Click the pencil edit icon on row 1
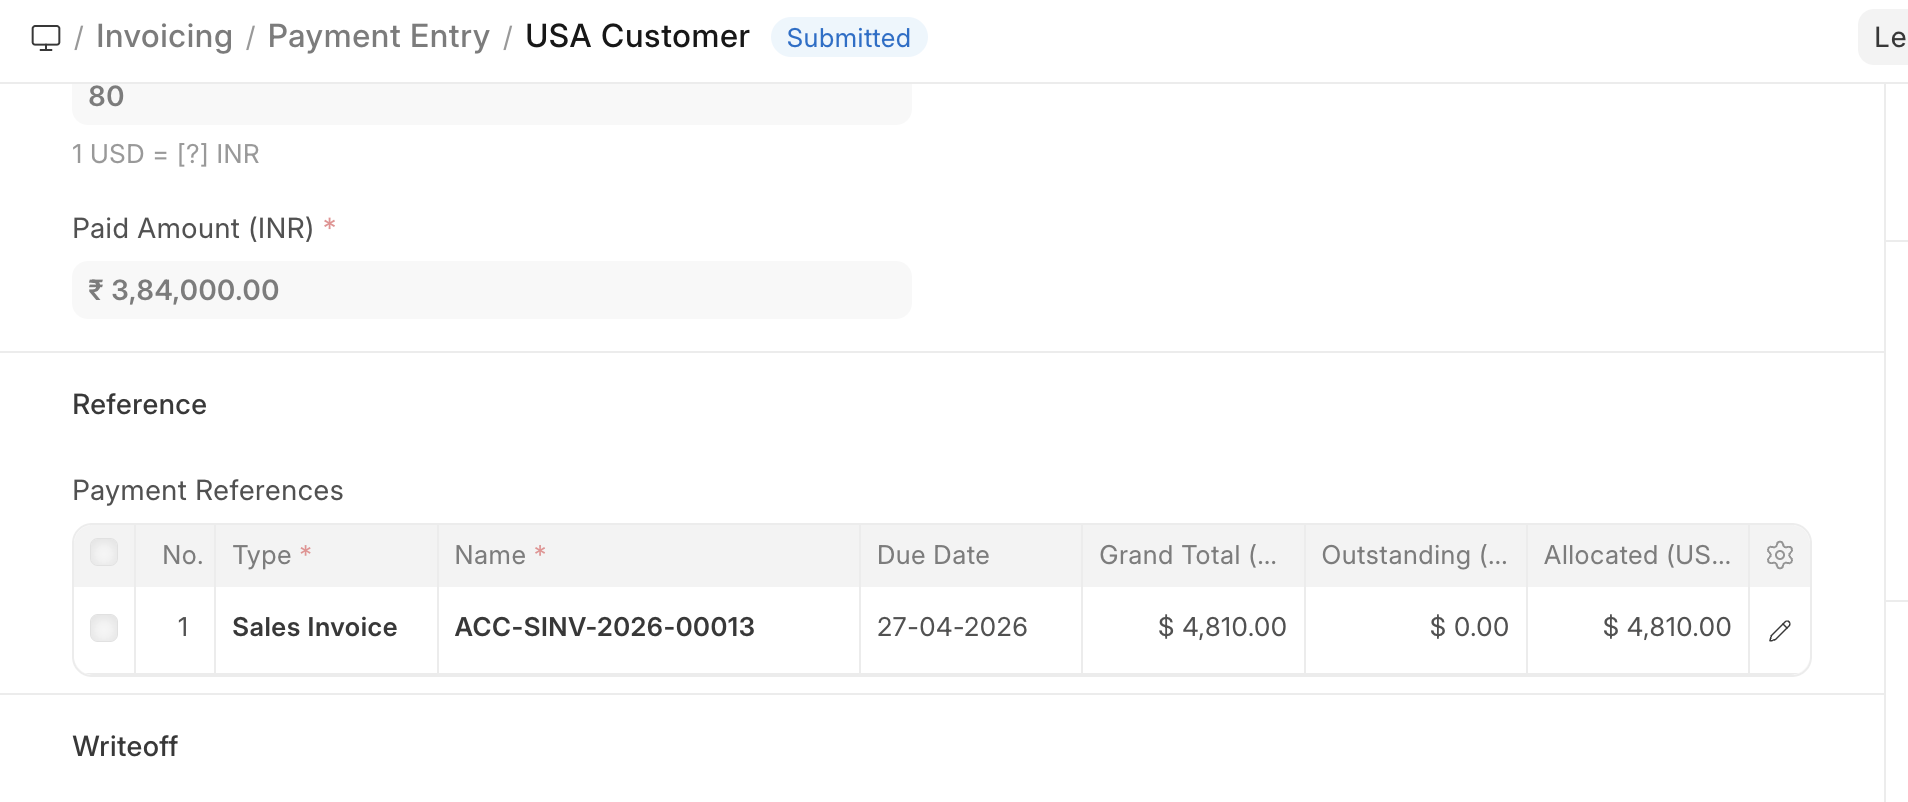The height and width of the screenshot is (802, 1908). click(x=1780, y=631)
